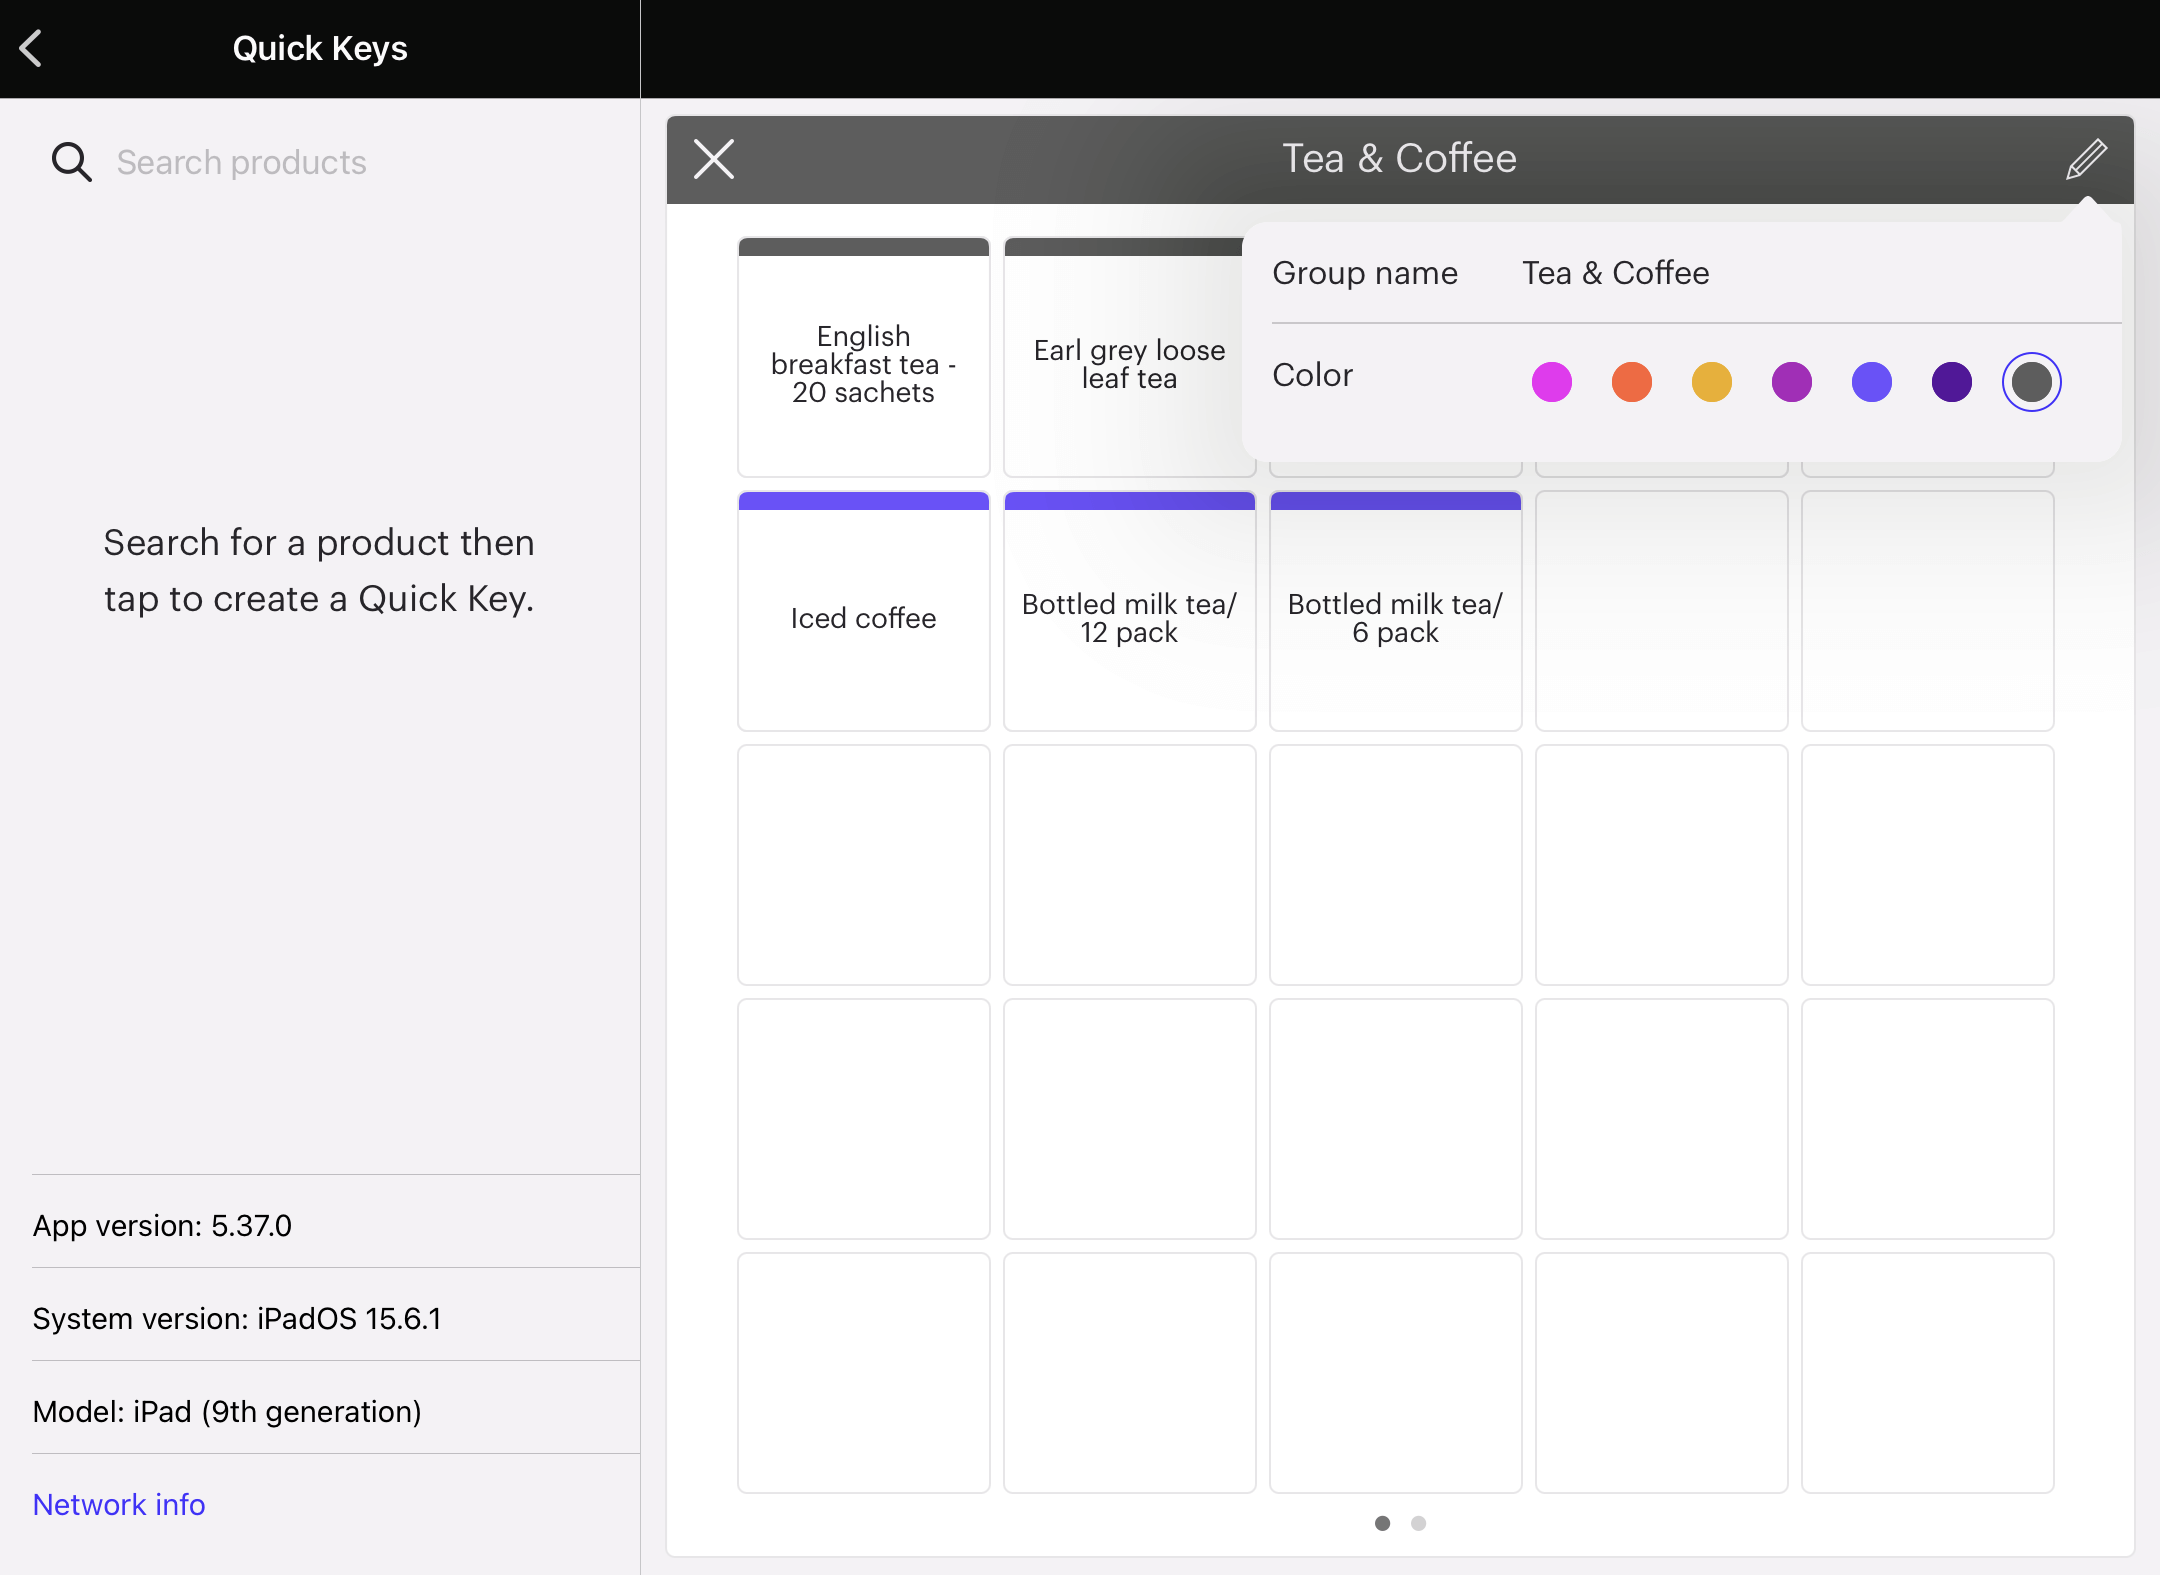Image resolution: width=2160 pixels, height=1575 pixels.
Task: Open the Network info link
Action: (118, 1504)
